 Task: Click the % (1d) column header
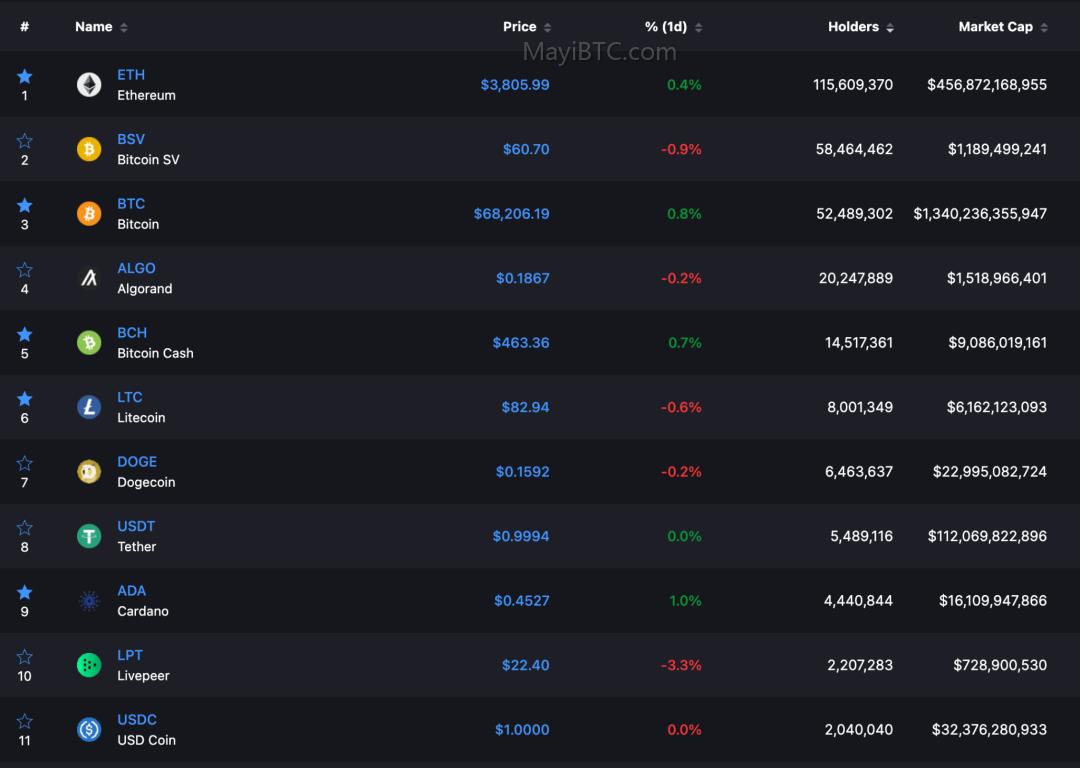tap(665, 27)
